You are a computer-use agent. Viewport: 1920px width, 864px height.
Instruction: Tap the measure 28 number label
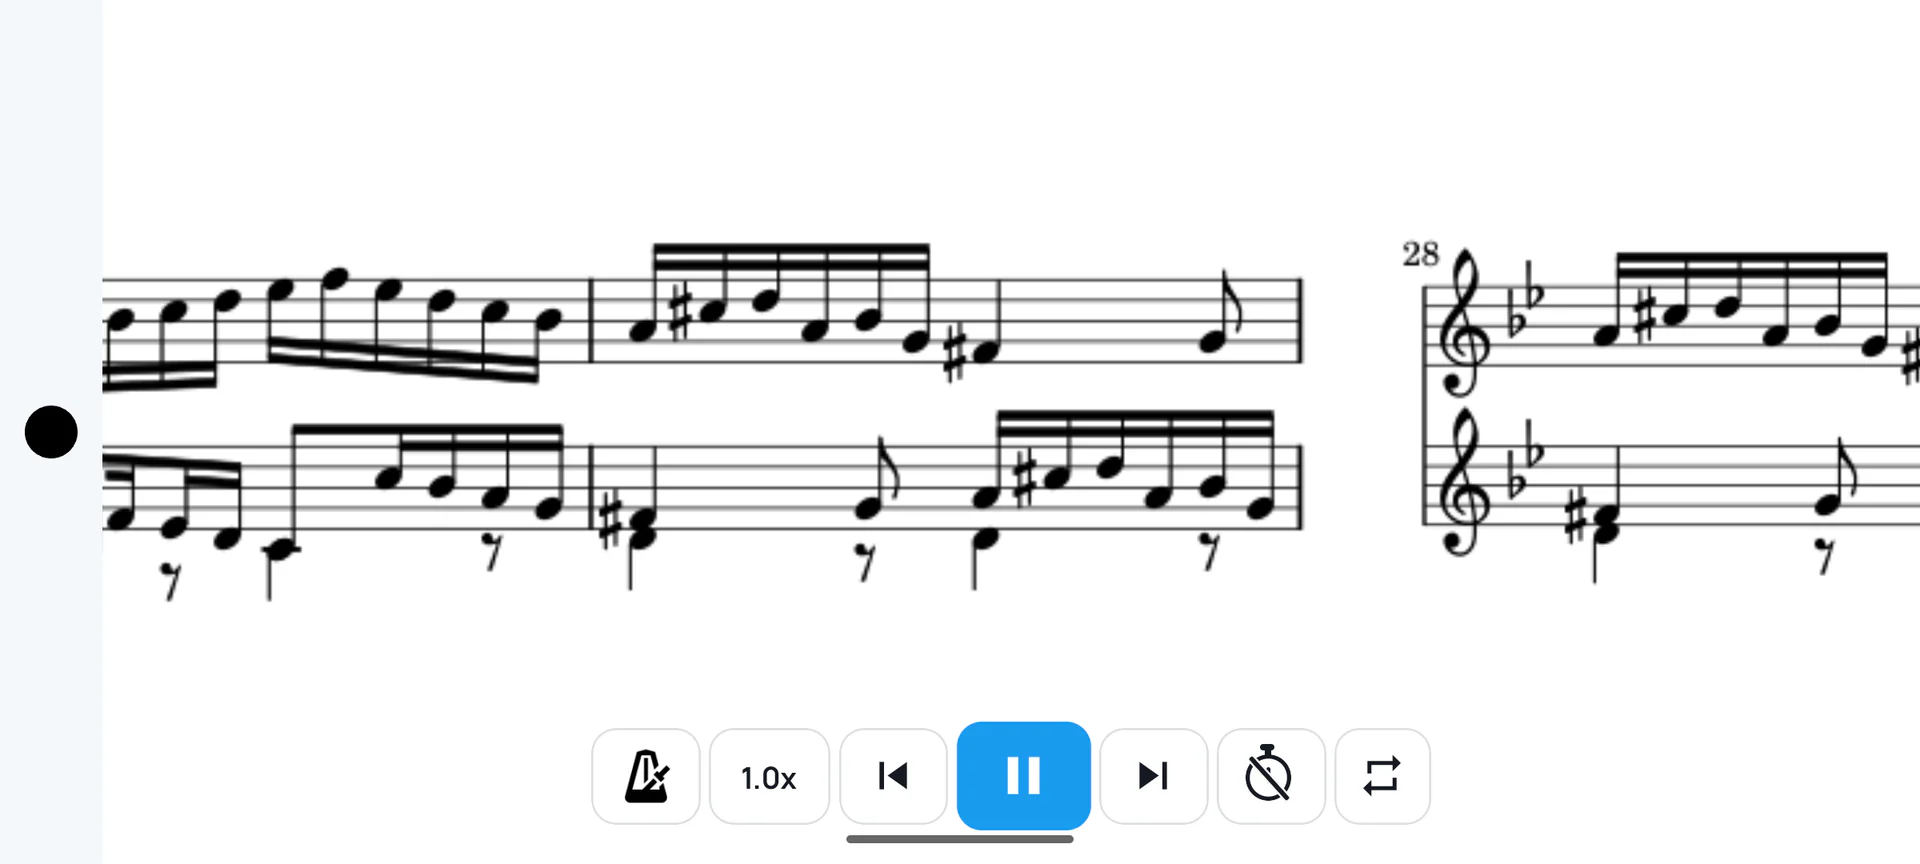tap(1420, 255)
